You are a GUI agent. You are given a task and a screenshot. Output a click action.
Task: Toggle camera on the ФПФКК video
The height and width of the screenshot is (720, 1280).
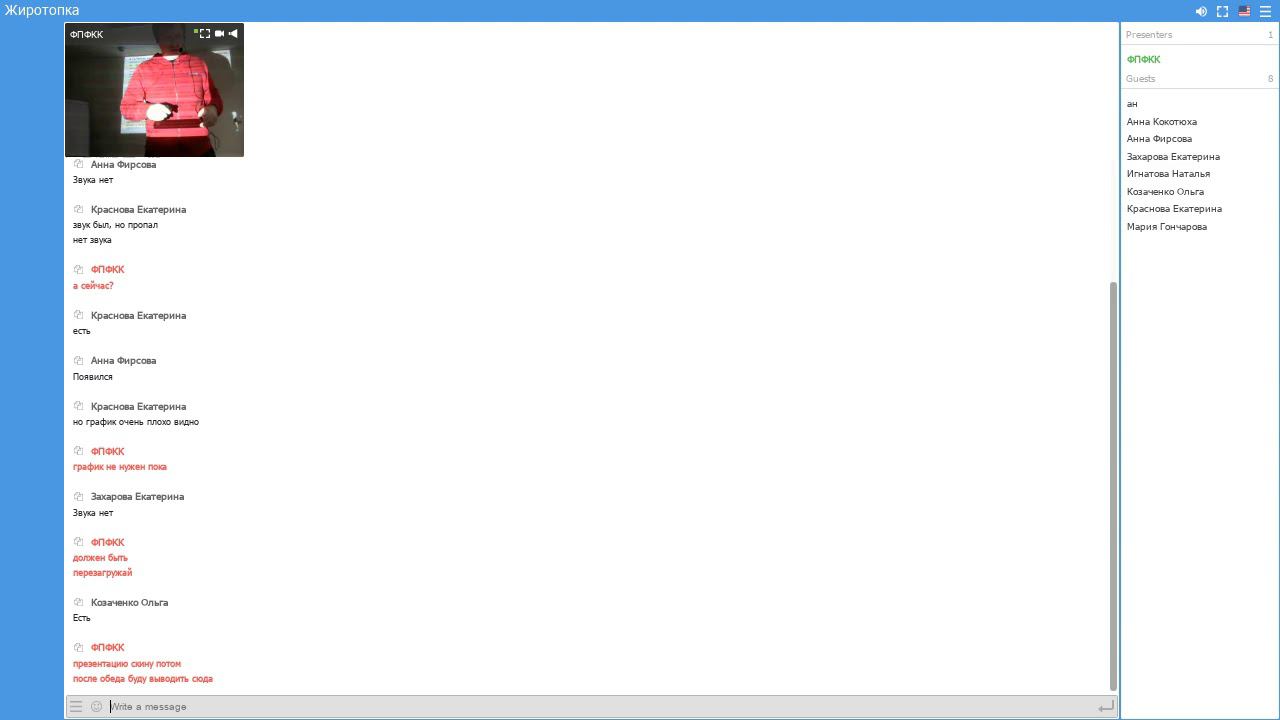pyautogui.click(x=219, y=34)
